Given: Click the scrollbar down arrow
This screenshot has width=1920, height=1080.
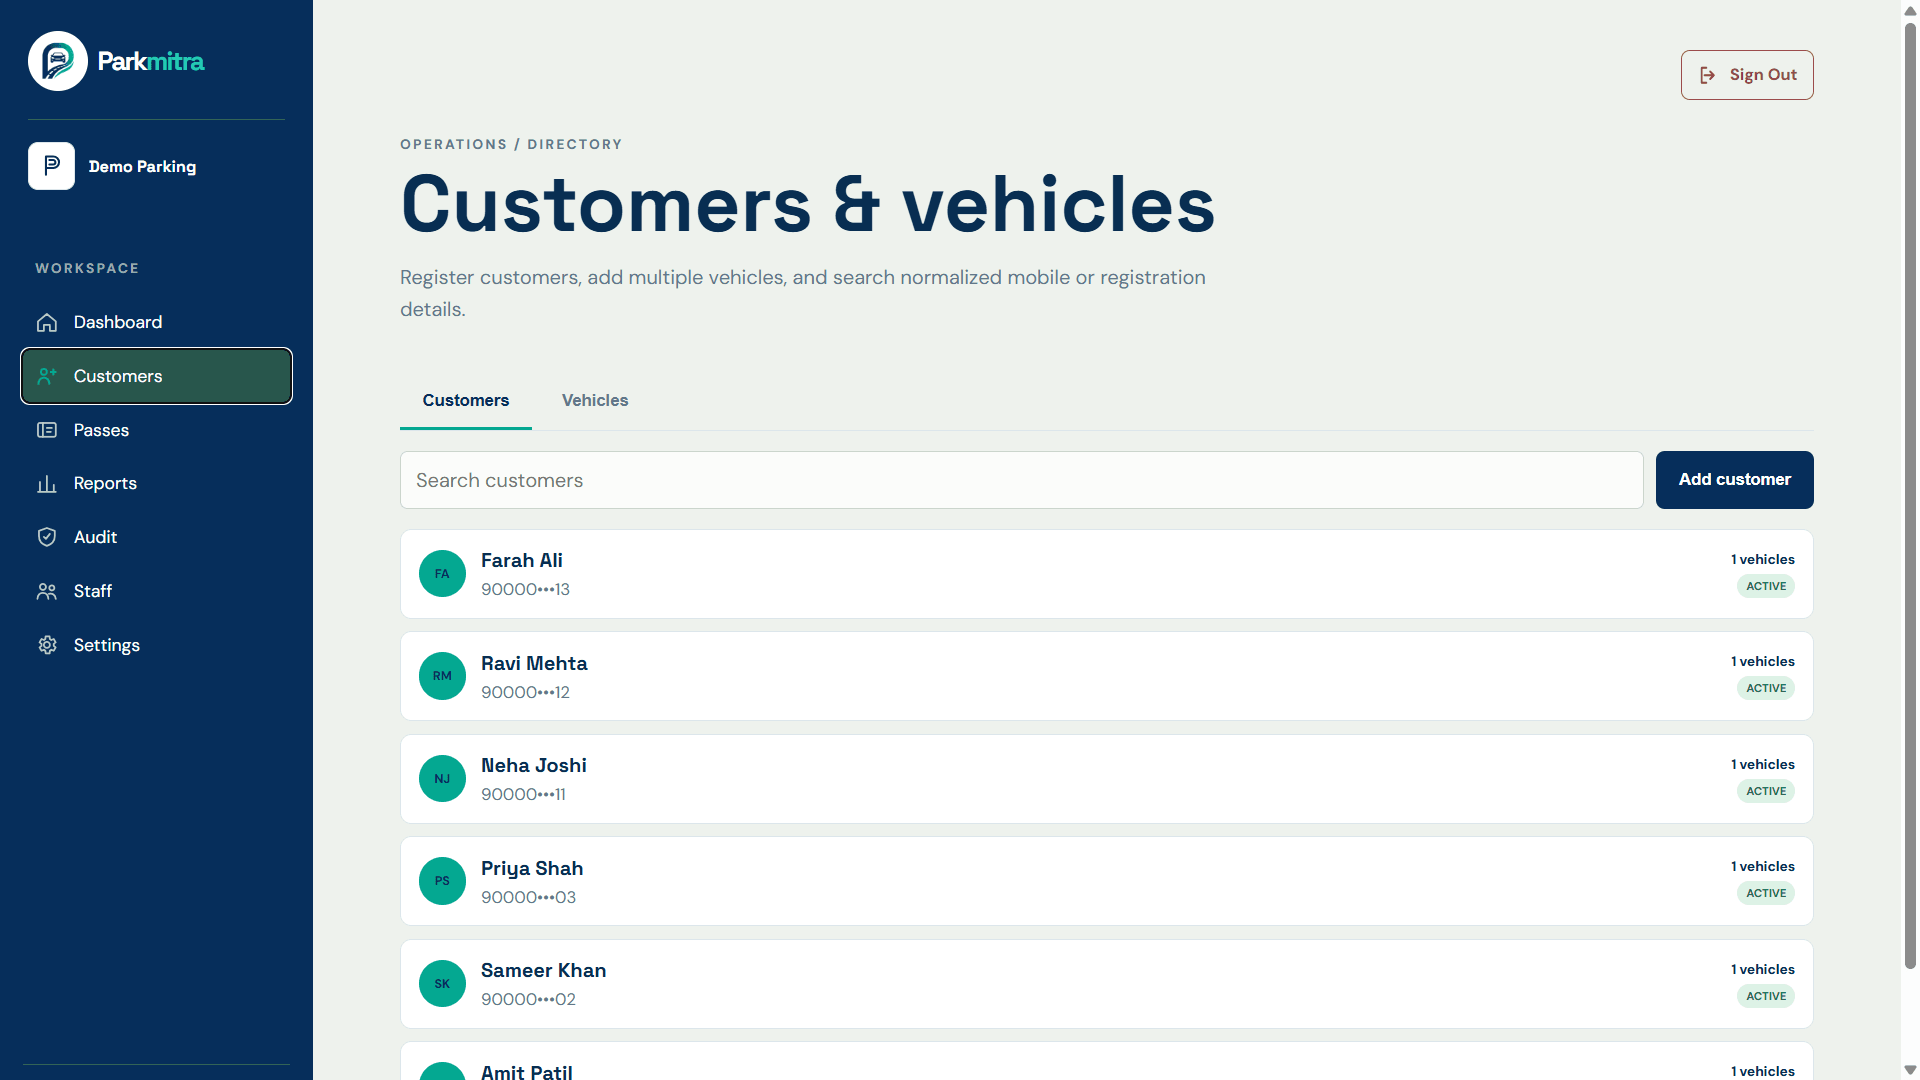Looking at the screenshot, I should 1910,1070.
